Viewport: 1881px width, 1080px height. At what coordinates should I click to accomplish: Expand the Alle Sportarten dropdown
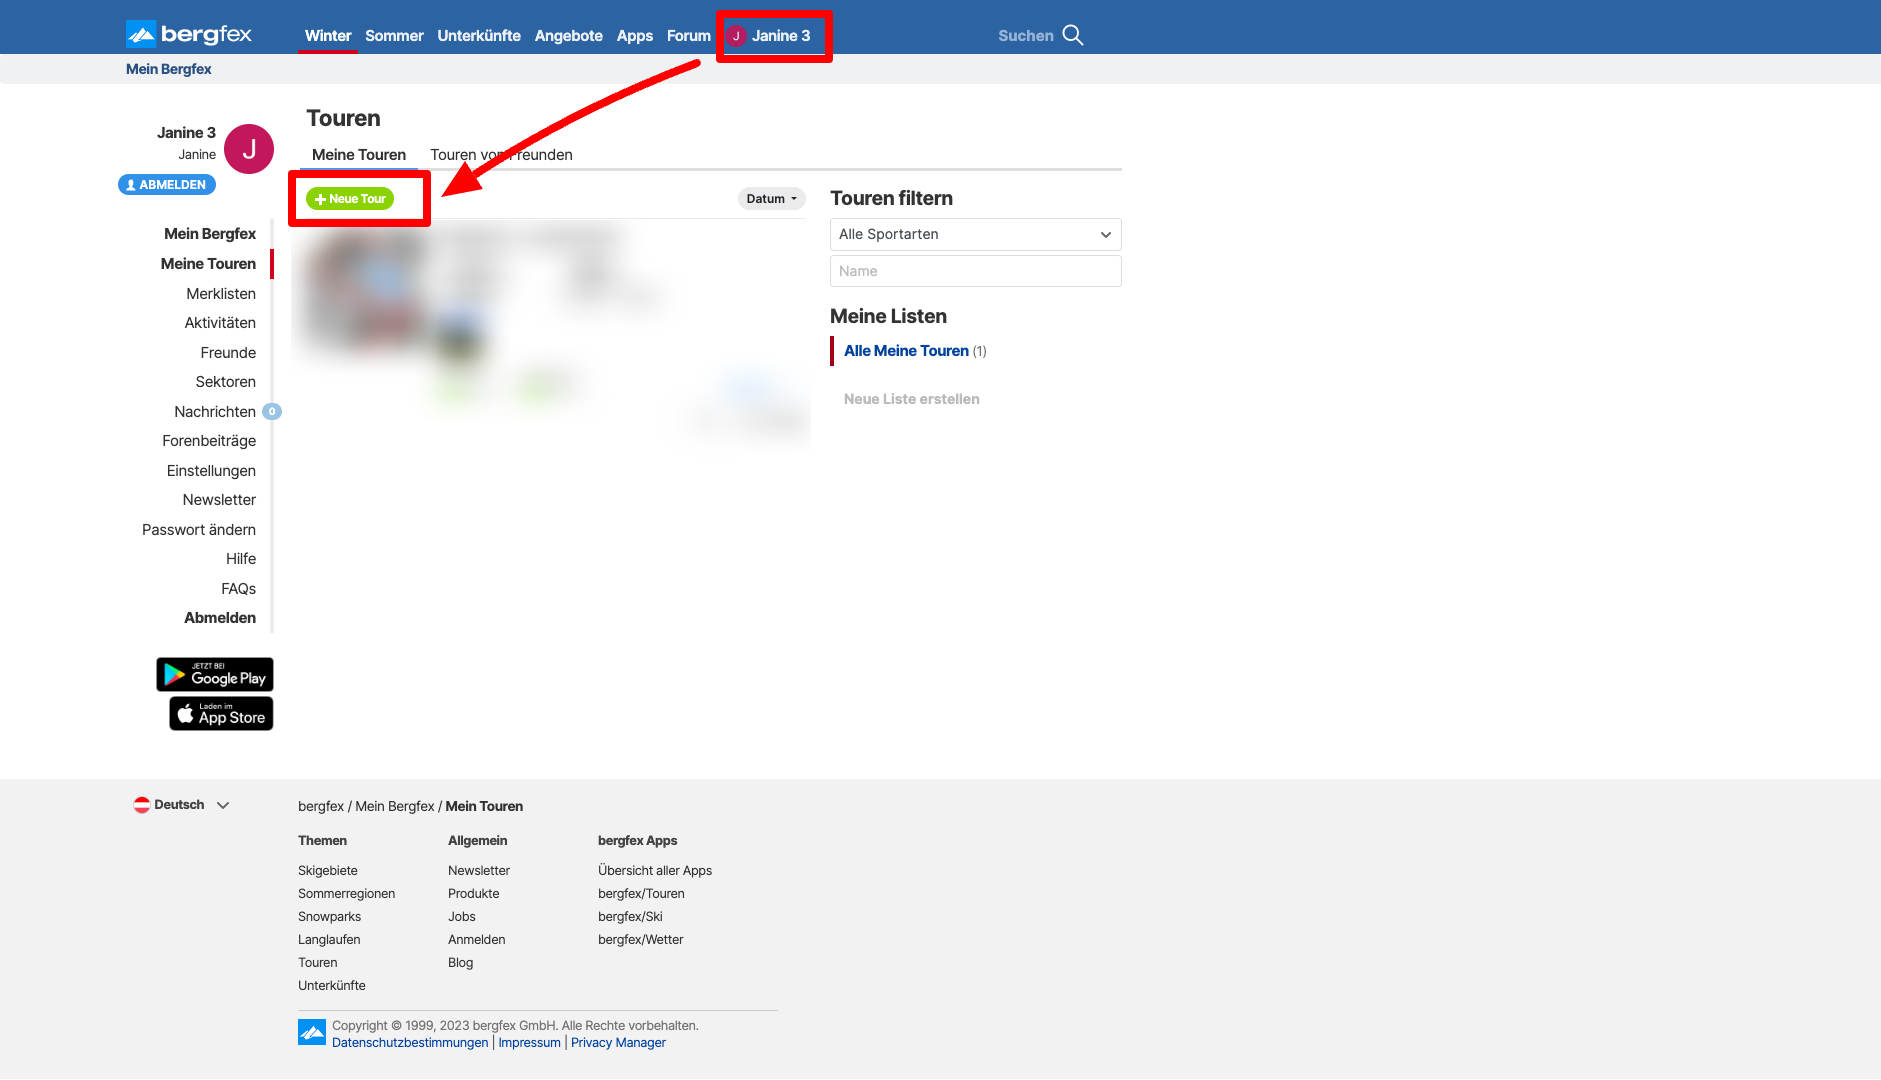[x=975, y=235]
